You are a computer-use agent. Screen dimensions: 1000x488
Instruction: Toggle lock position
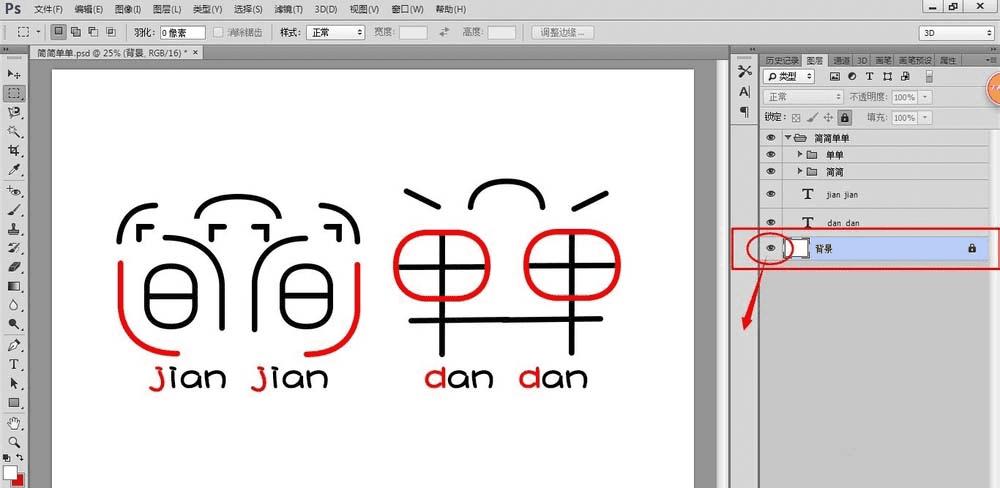828,118
